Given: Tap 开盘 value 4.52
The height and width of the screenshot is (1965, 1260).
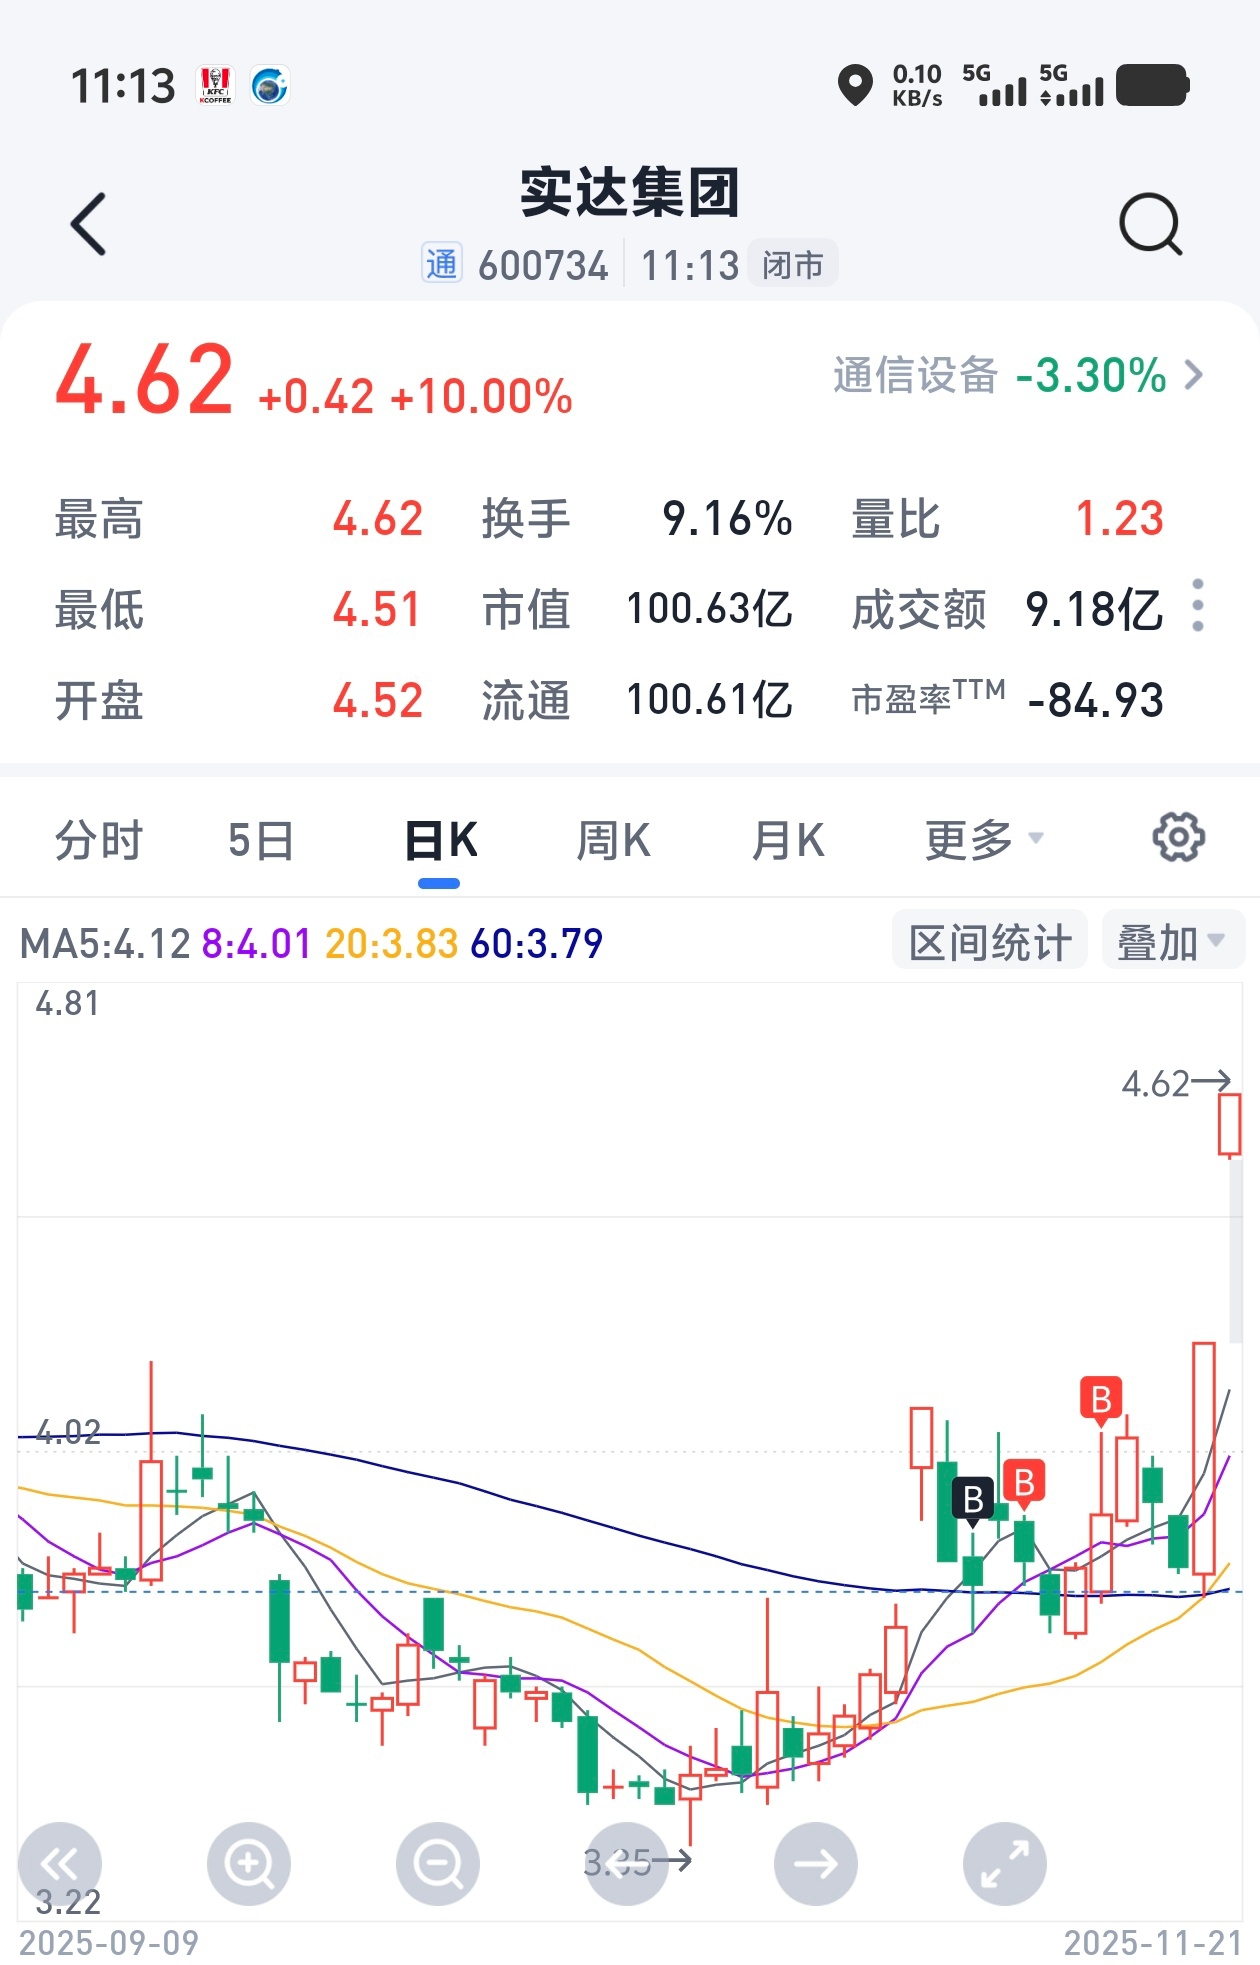Looking at the screenshot, I should 377,700.
